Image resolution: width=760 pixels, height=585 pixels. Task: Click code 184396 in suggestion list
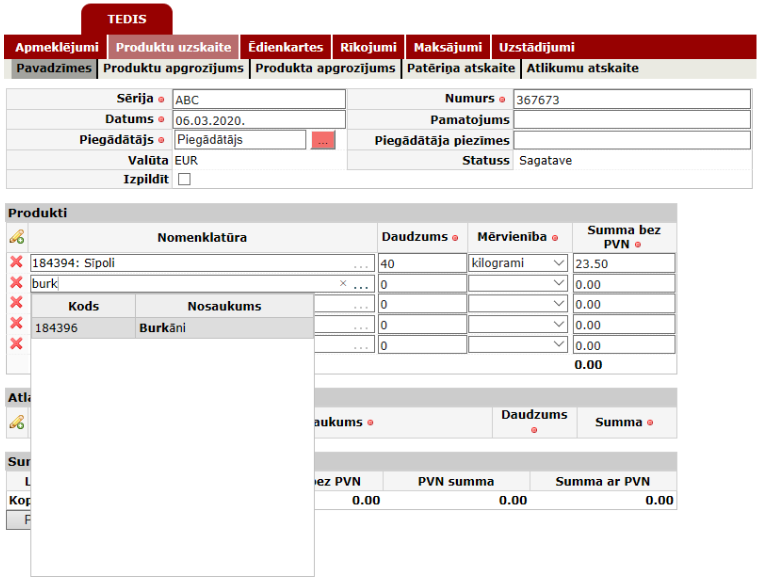[56, 328]
